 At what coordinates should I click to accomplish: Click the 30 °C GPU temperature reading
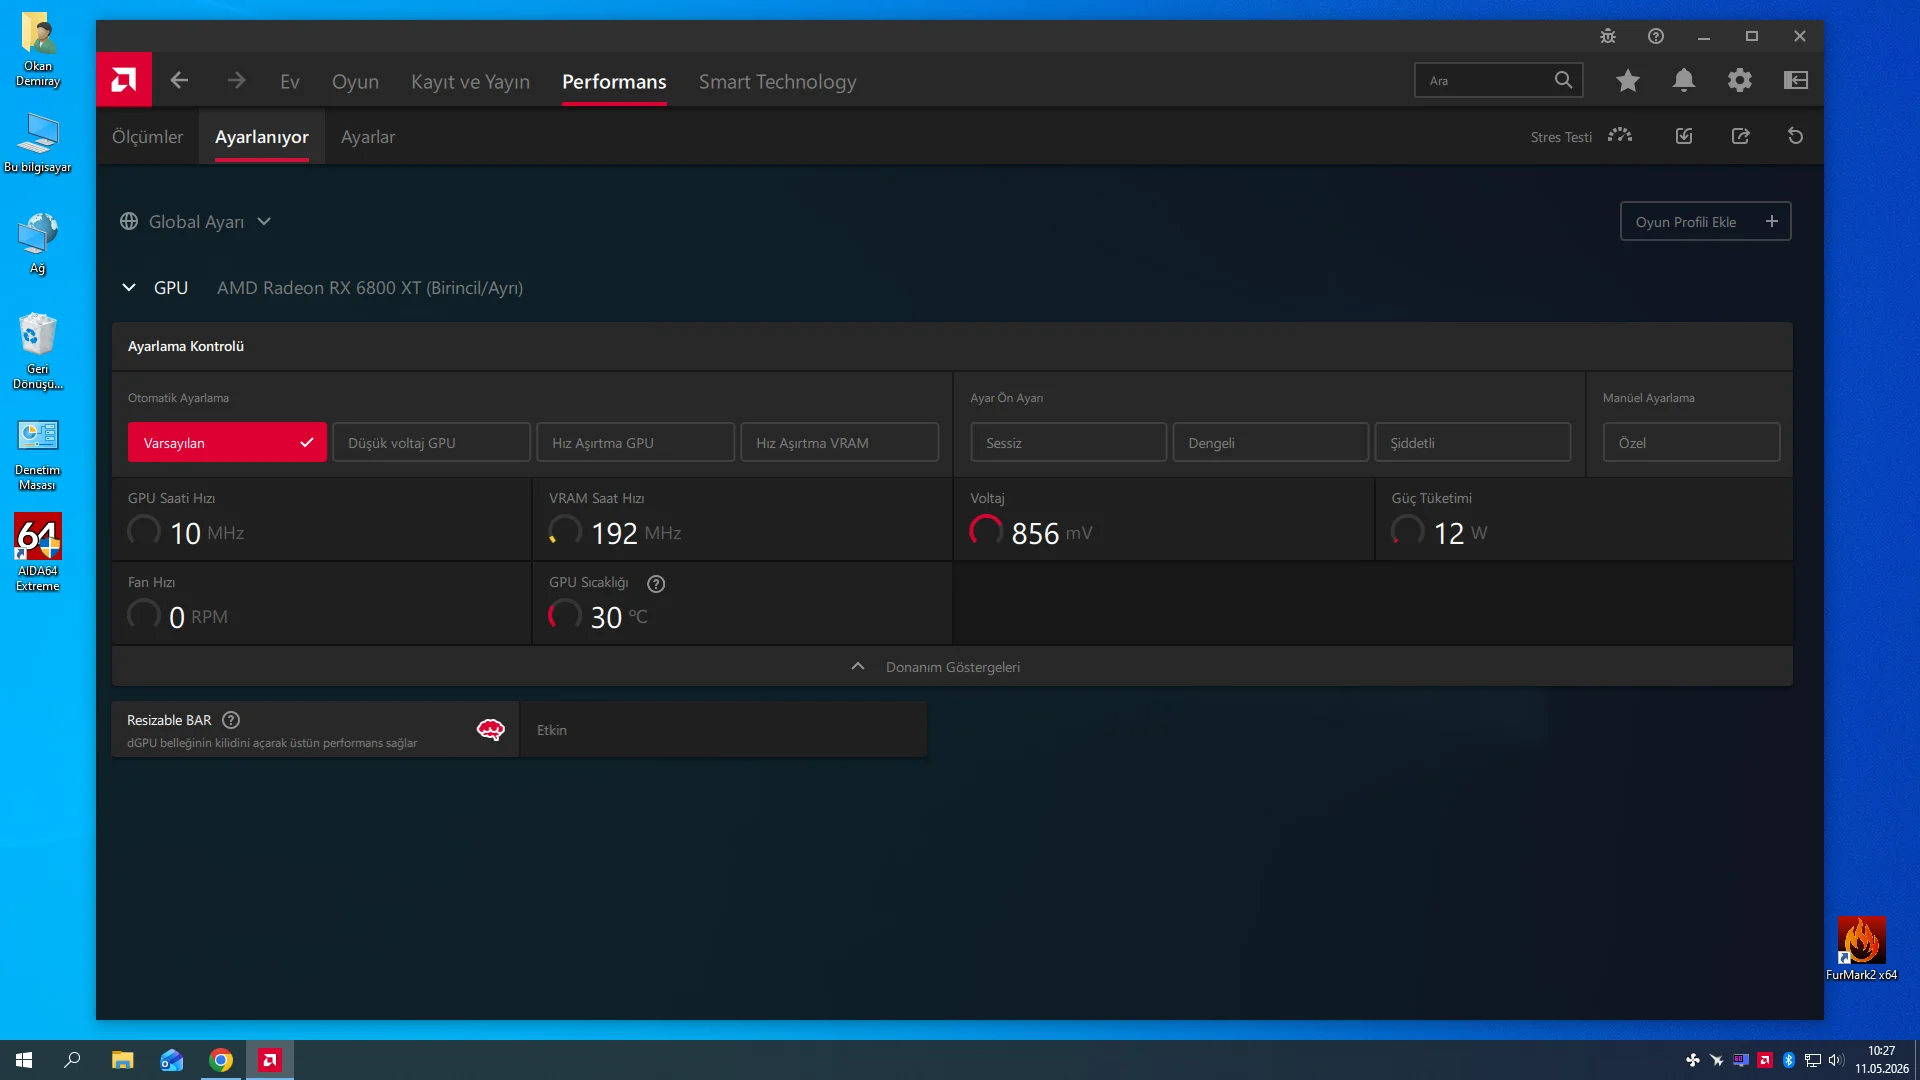(x=619, y=618)
